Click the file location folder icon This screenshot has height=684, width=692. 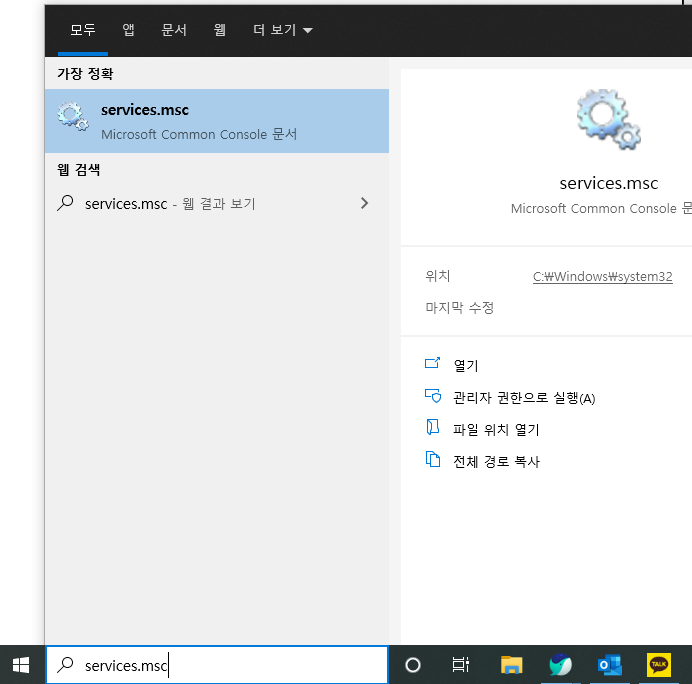click(x=432, y=427)
